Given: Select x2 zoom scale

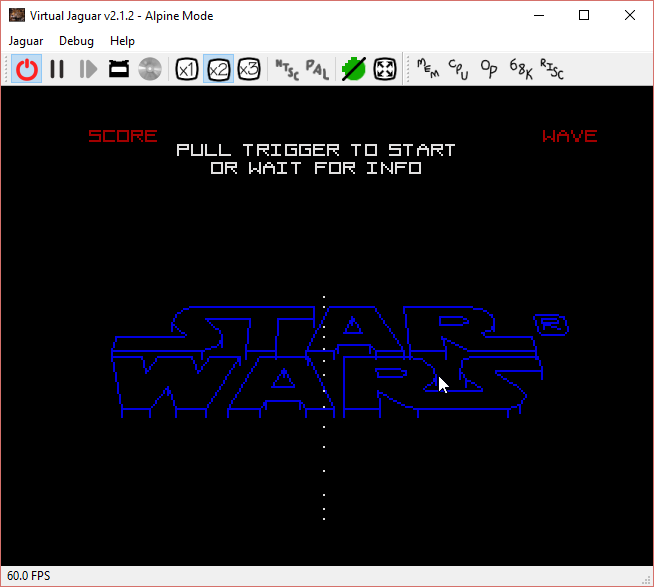Looking at the screenshot, I should pos(218,69).
